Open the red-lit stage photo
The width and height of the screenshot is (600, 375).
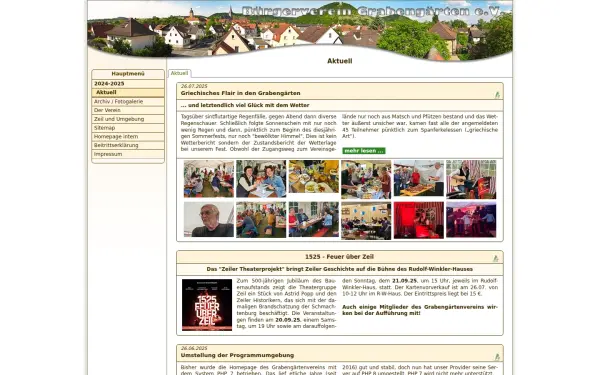[419, 220]
